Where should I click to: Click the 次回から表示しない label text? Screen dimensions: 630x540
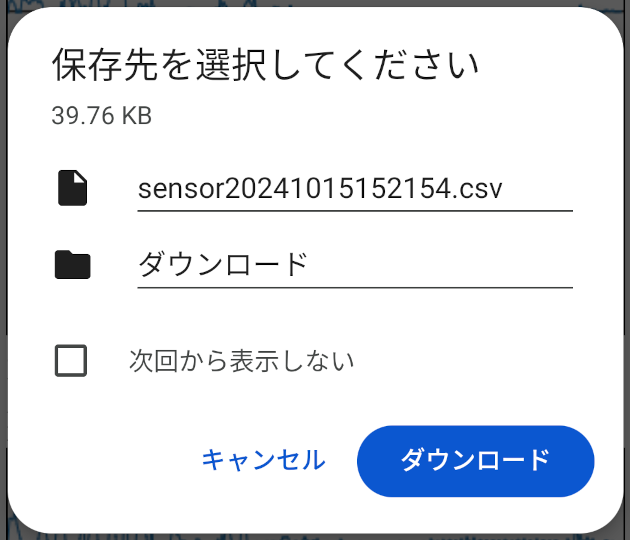tap(241, 360)
